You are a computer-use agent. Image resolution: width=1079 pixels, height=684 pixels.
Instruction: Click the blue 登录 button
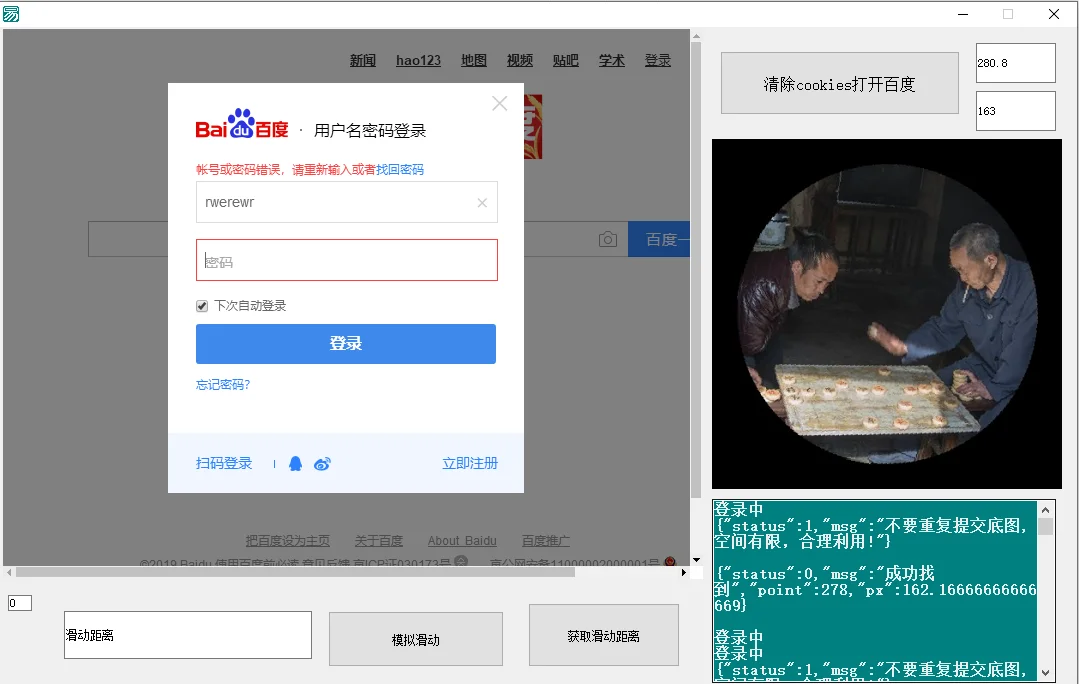[345, 344]
